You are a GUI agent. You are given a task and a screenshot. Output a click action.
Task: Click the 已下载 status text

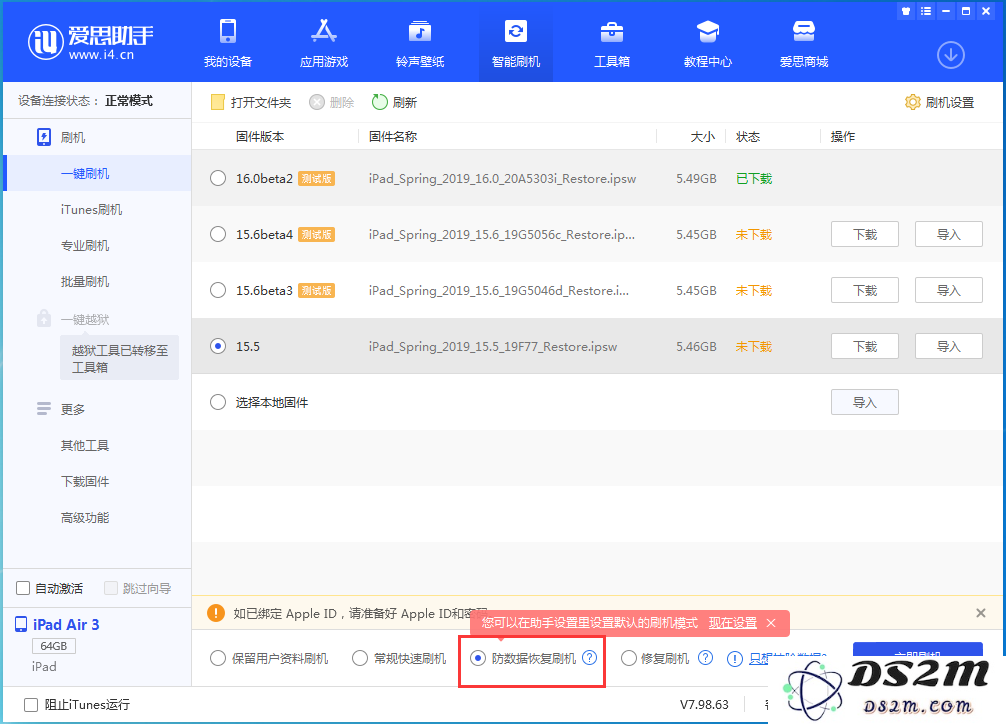coord(754,178)
